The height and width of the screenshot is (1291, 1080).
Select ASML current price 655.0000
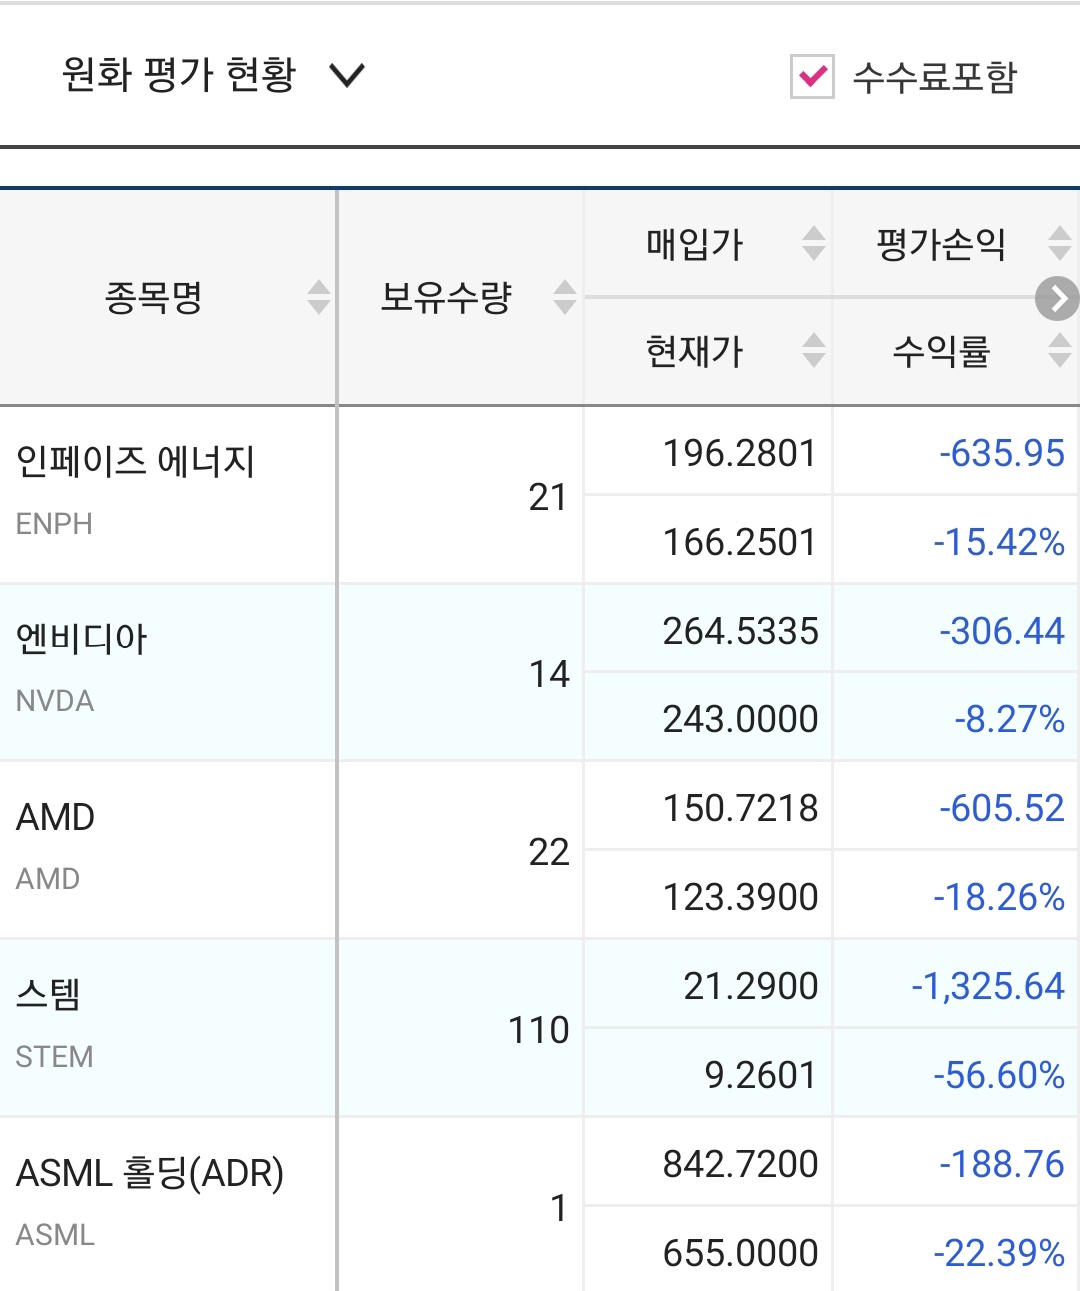tap(741, 1253)
